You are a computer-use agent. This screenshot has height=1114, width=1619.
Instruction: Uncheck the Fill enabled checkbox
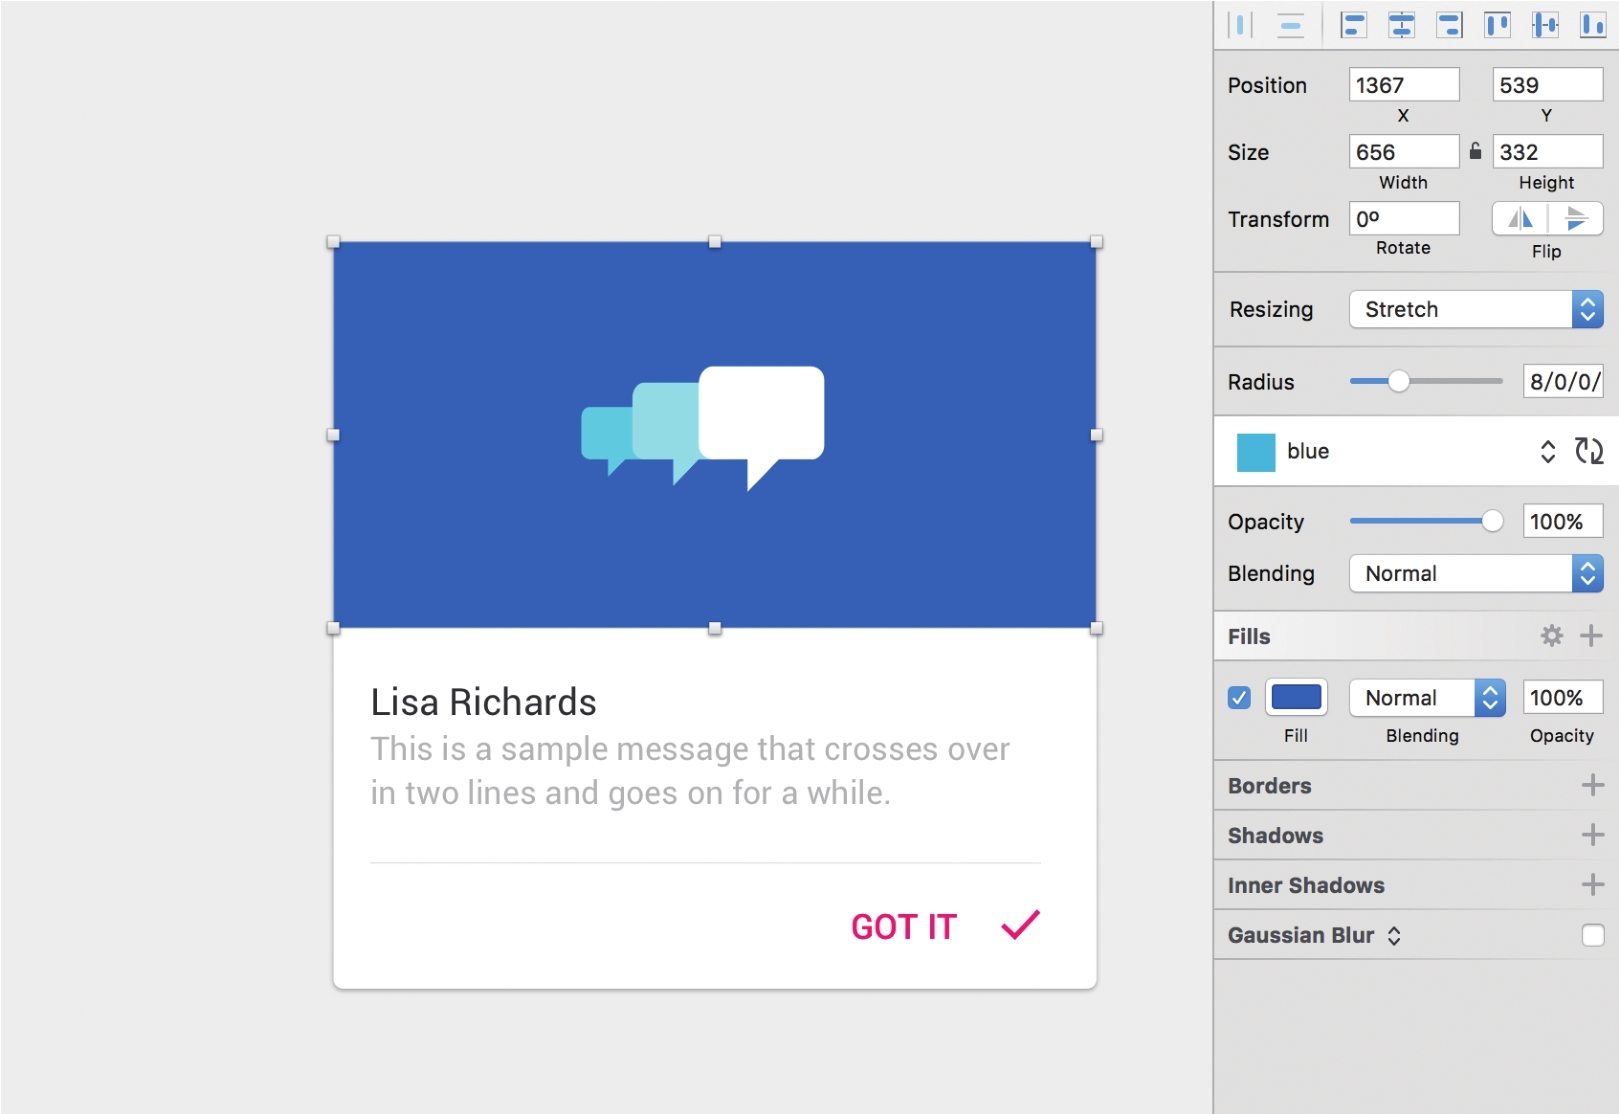1239,698
